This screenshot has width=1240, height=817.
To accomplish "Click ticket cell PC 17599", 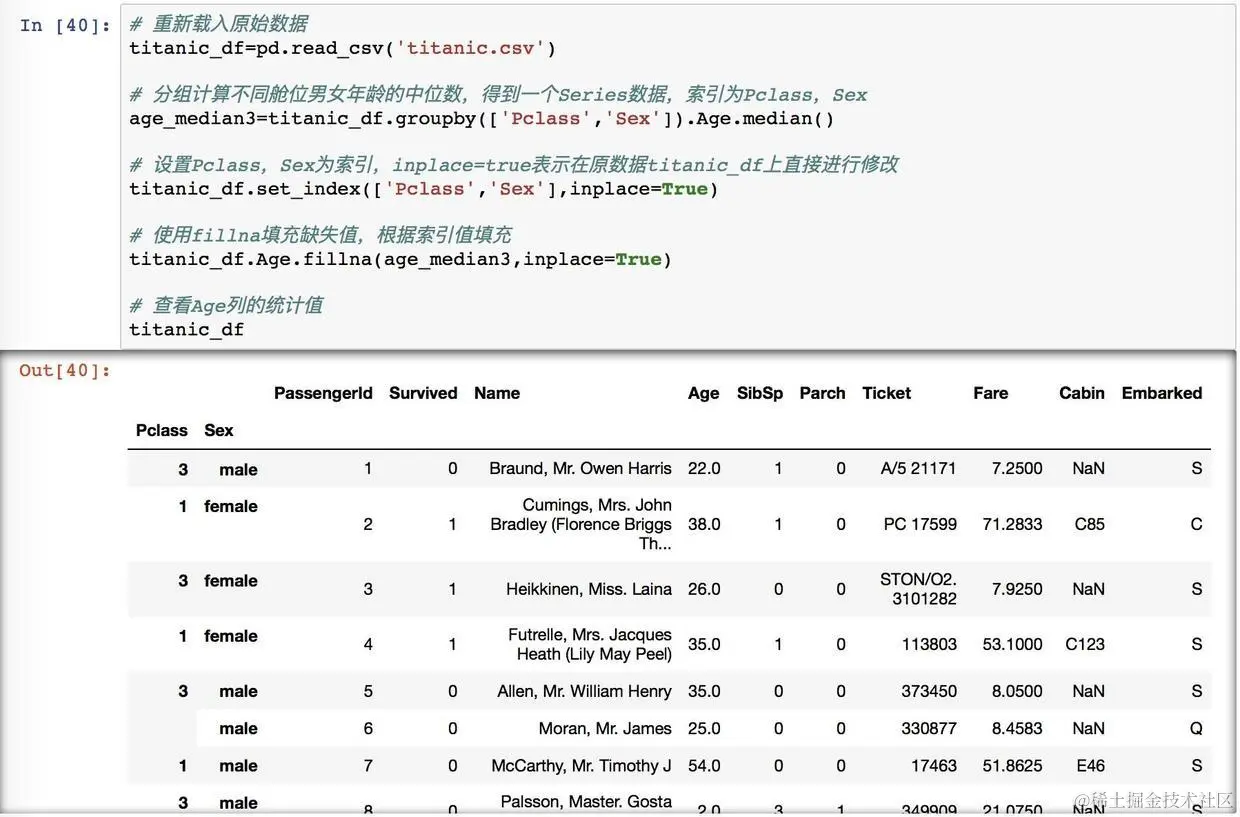I will 920,524.
